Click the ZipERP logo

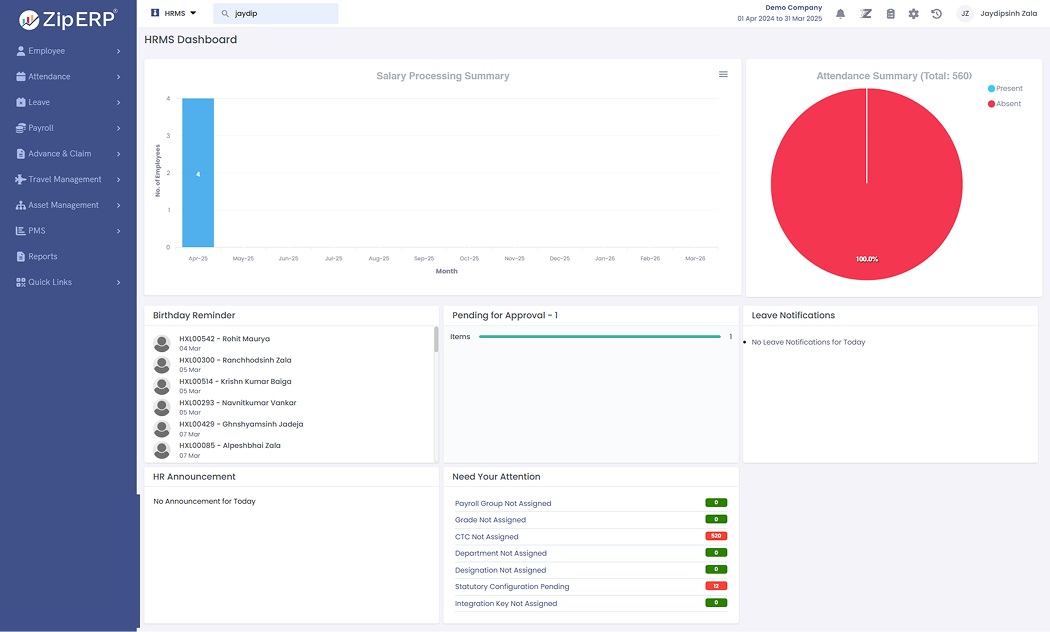pos(68,18)
